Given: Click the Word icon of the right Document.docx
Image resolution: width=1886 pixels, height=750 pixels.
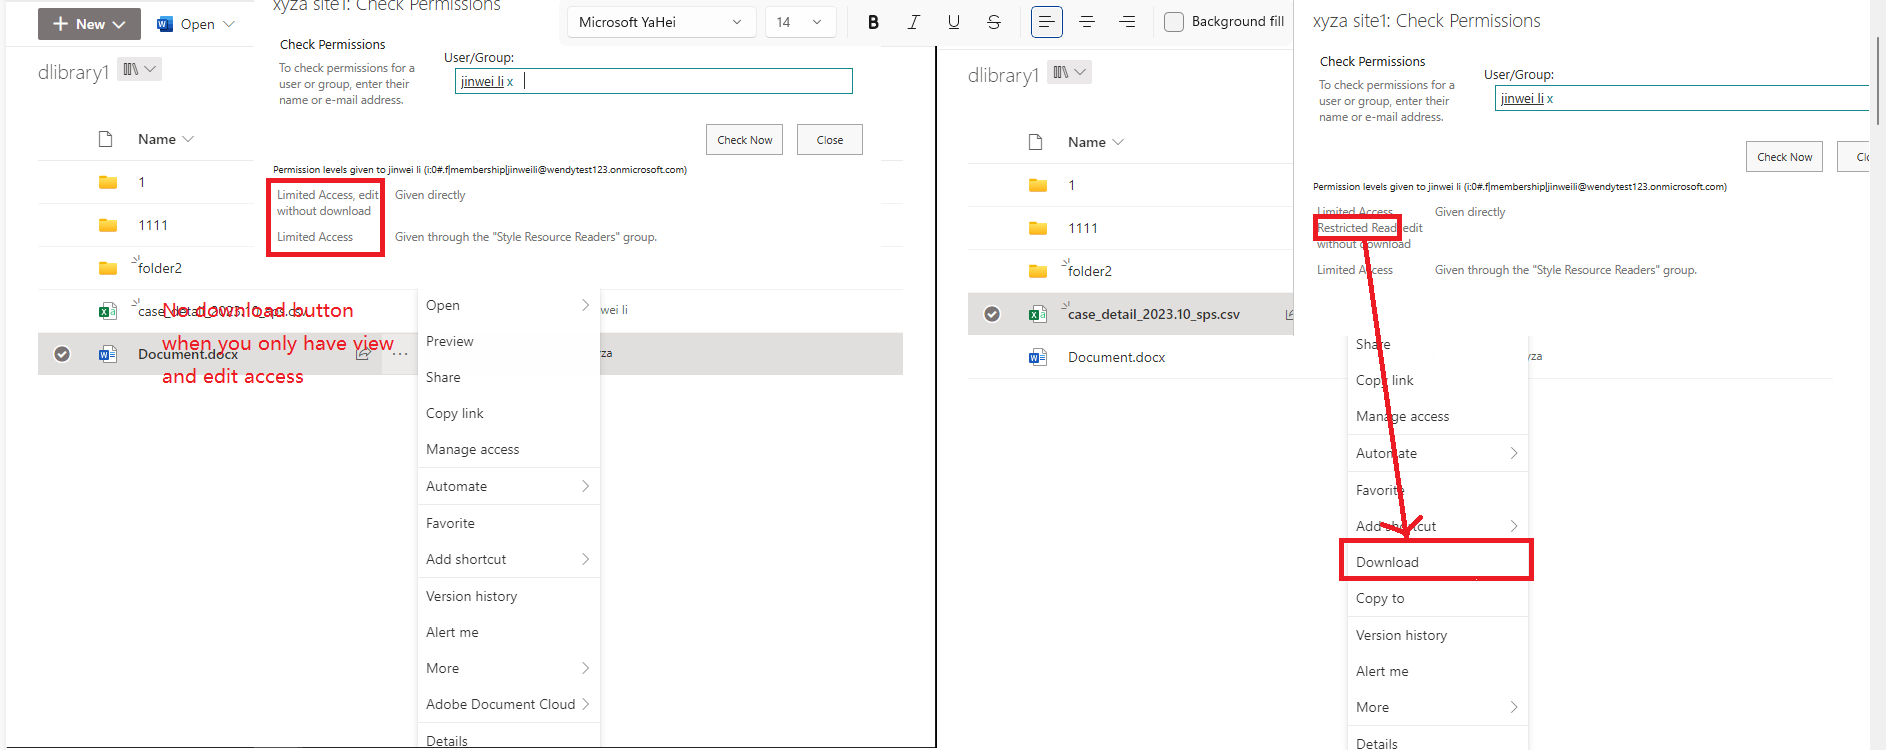Looking at the screenshot, I should [1038, 357].
